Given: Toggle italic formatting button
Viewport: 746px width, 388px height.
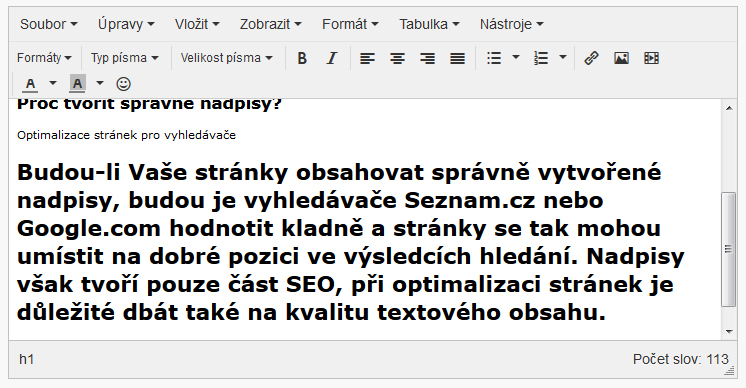Looking at the screenshot, I should [x=332, y=58].
